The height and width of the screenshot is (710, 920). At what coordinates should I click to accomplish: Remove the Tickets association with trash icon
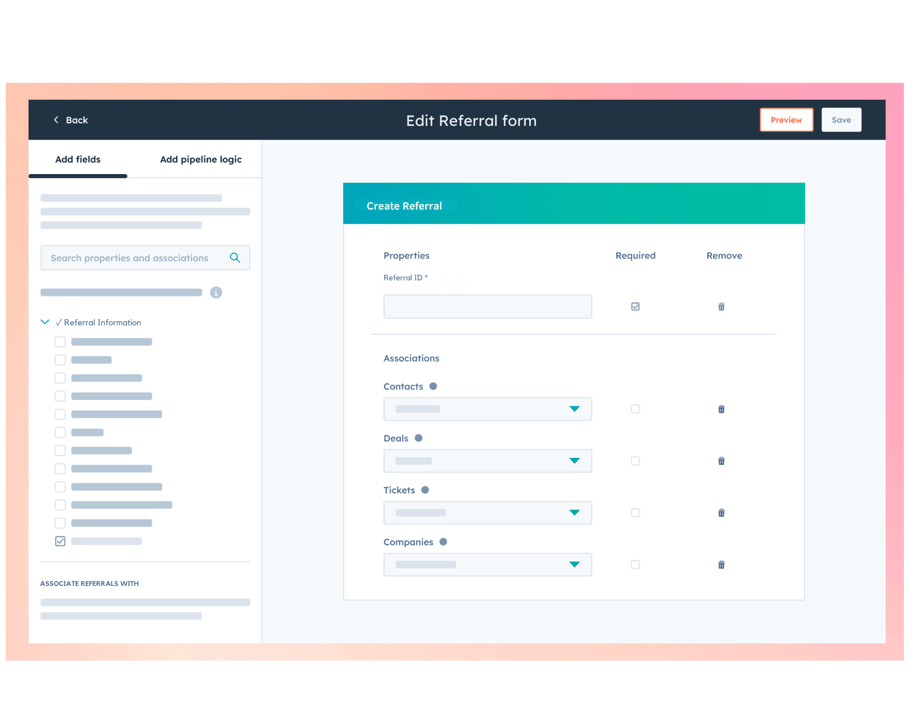click(721, 513)
